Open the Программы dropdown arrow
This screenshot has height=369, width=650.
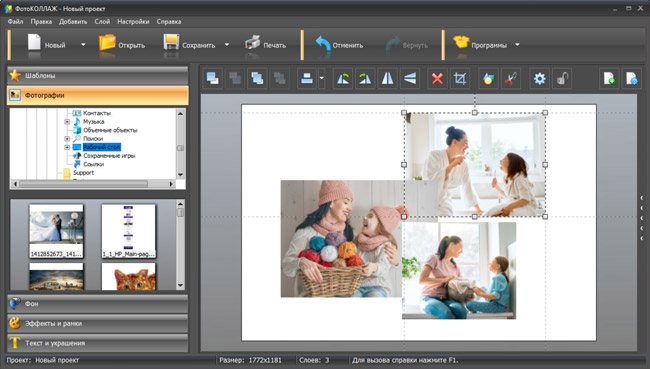pos(517,44)
